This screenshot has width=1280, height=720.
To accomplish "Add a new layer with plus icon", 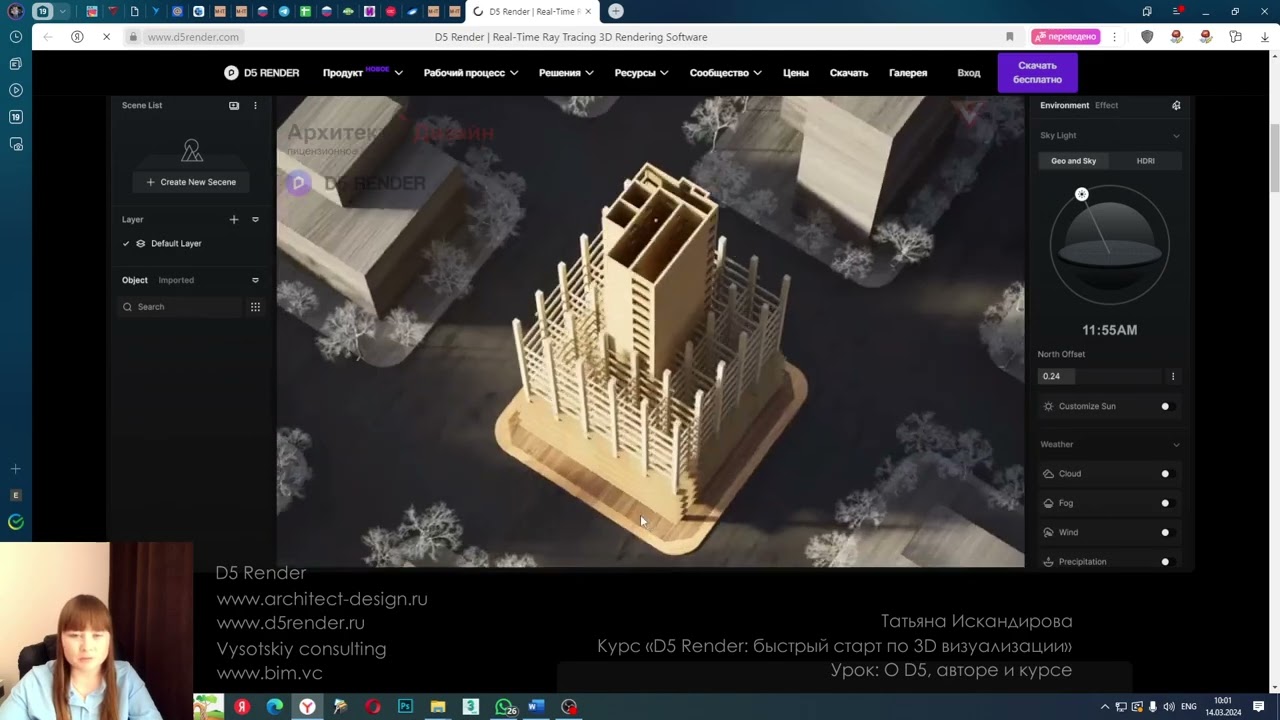I will (x=234, y=219).
